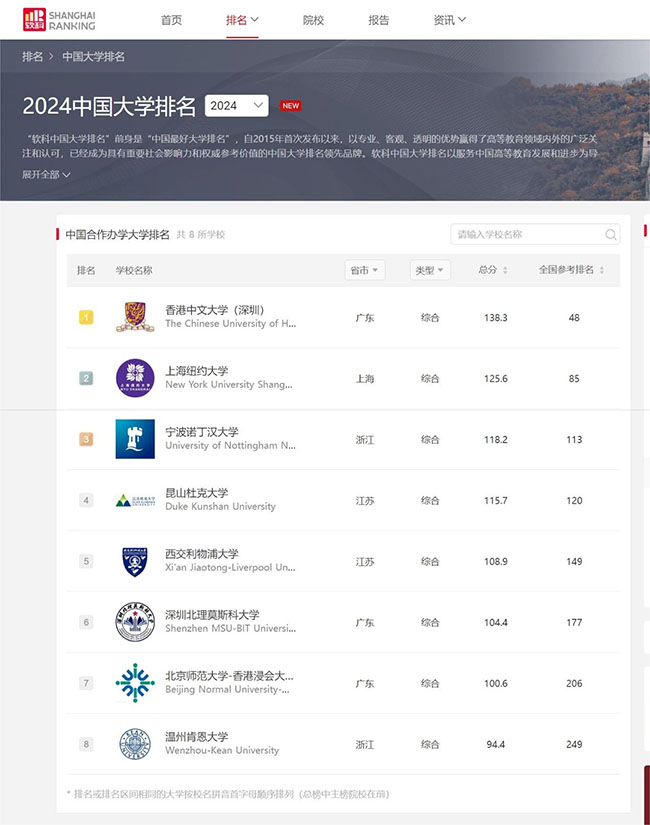Open 昆山杜克大学 school link
Image resolution: width=650 pixels, height=825 pixels.
tap(197, 493)
